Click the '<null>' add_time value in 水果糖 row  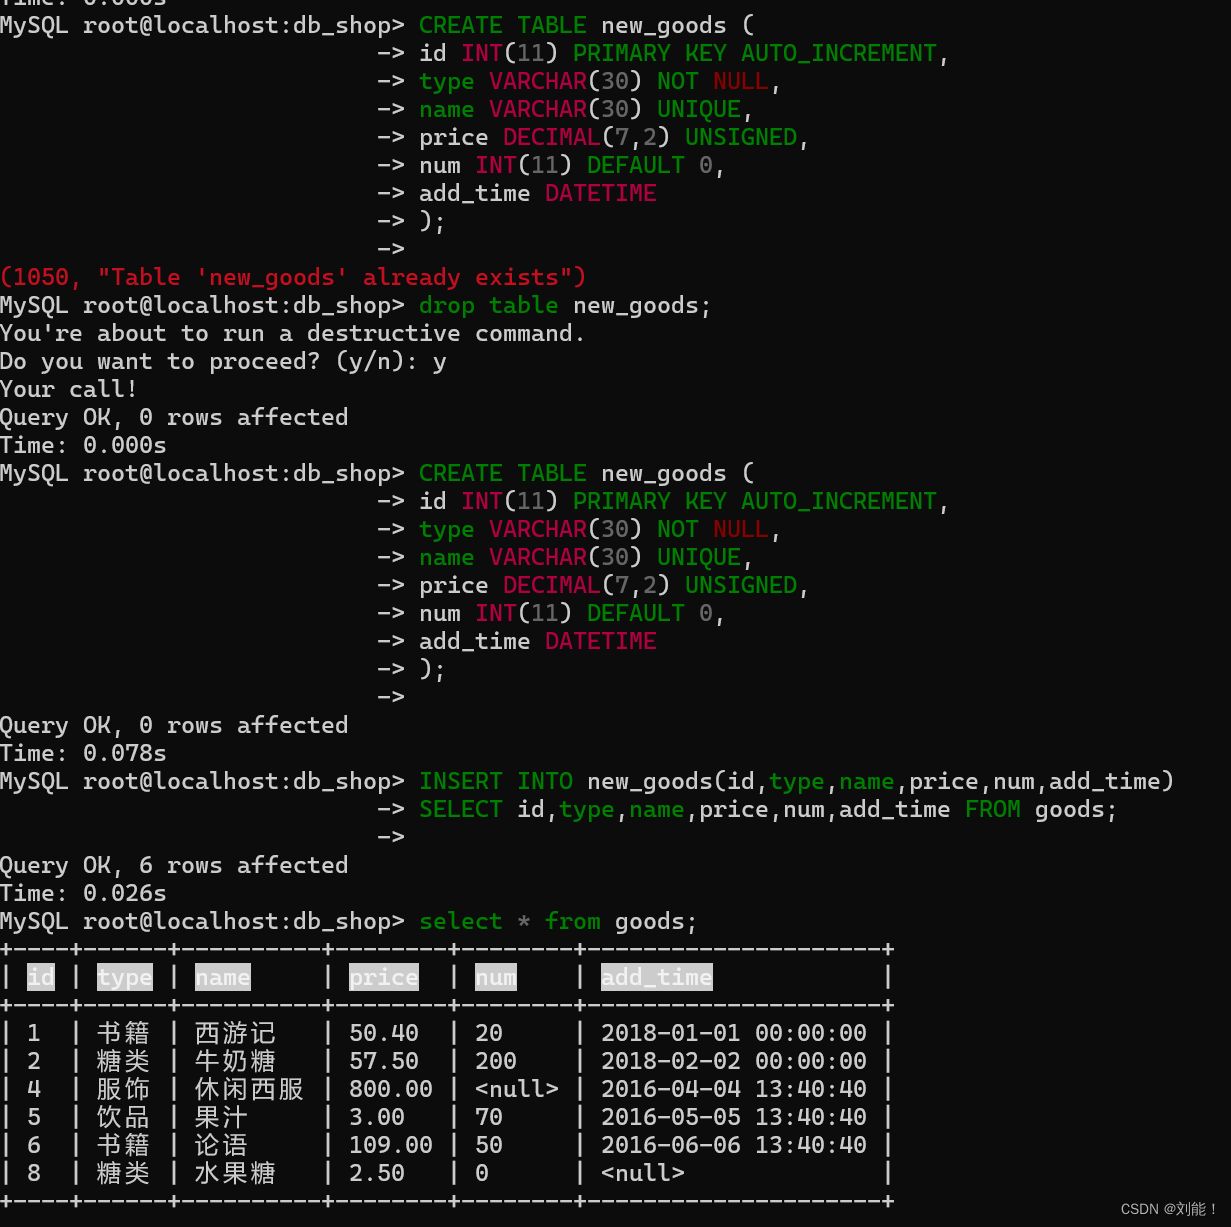click(643, 1173)
